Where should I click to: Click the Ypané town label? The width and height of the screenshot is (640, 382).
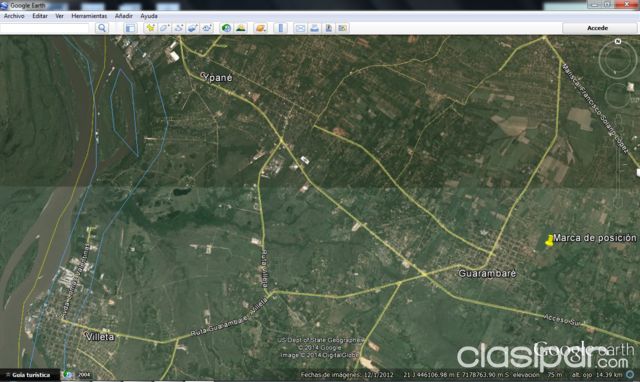217,78
